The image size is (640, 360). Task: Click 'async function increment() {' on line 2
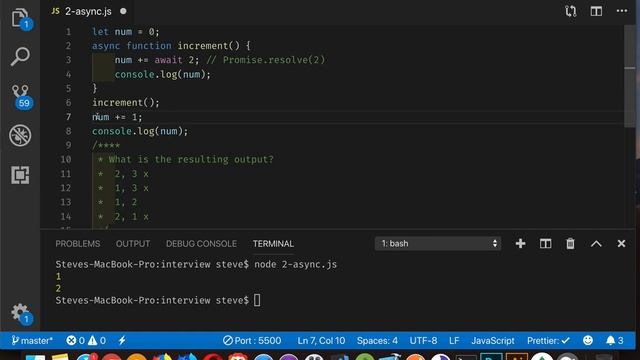[x=171, y=46]
